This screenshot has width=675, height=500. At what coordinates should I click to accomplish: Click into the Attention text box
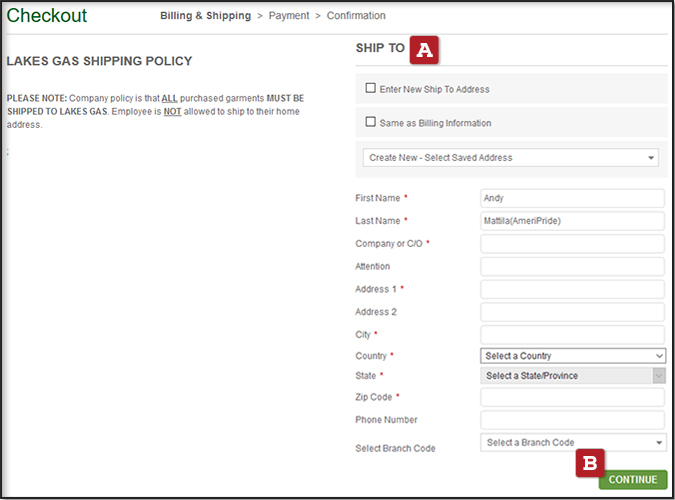(572, 267)
